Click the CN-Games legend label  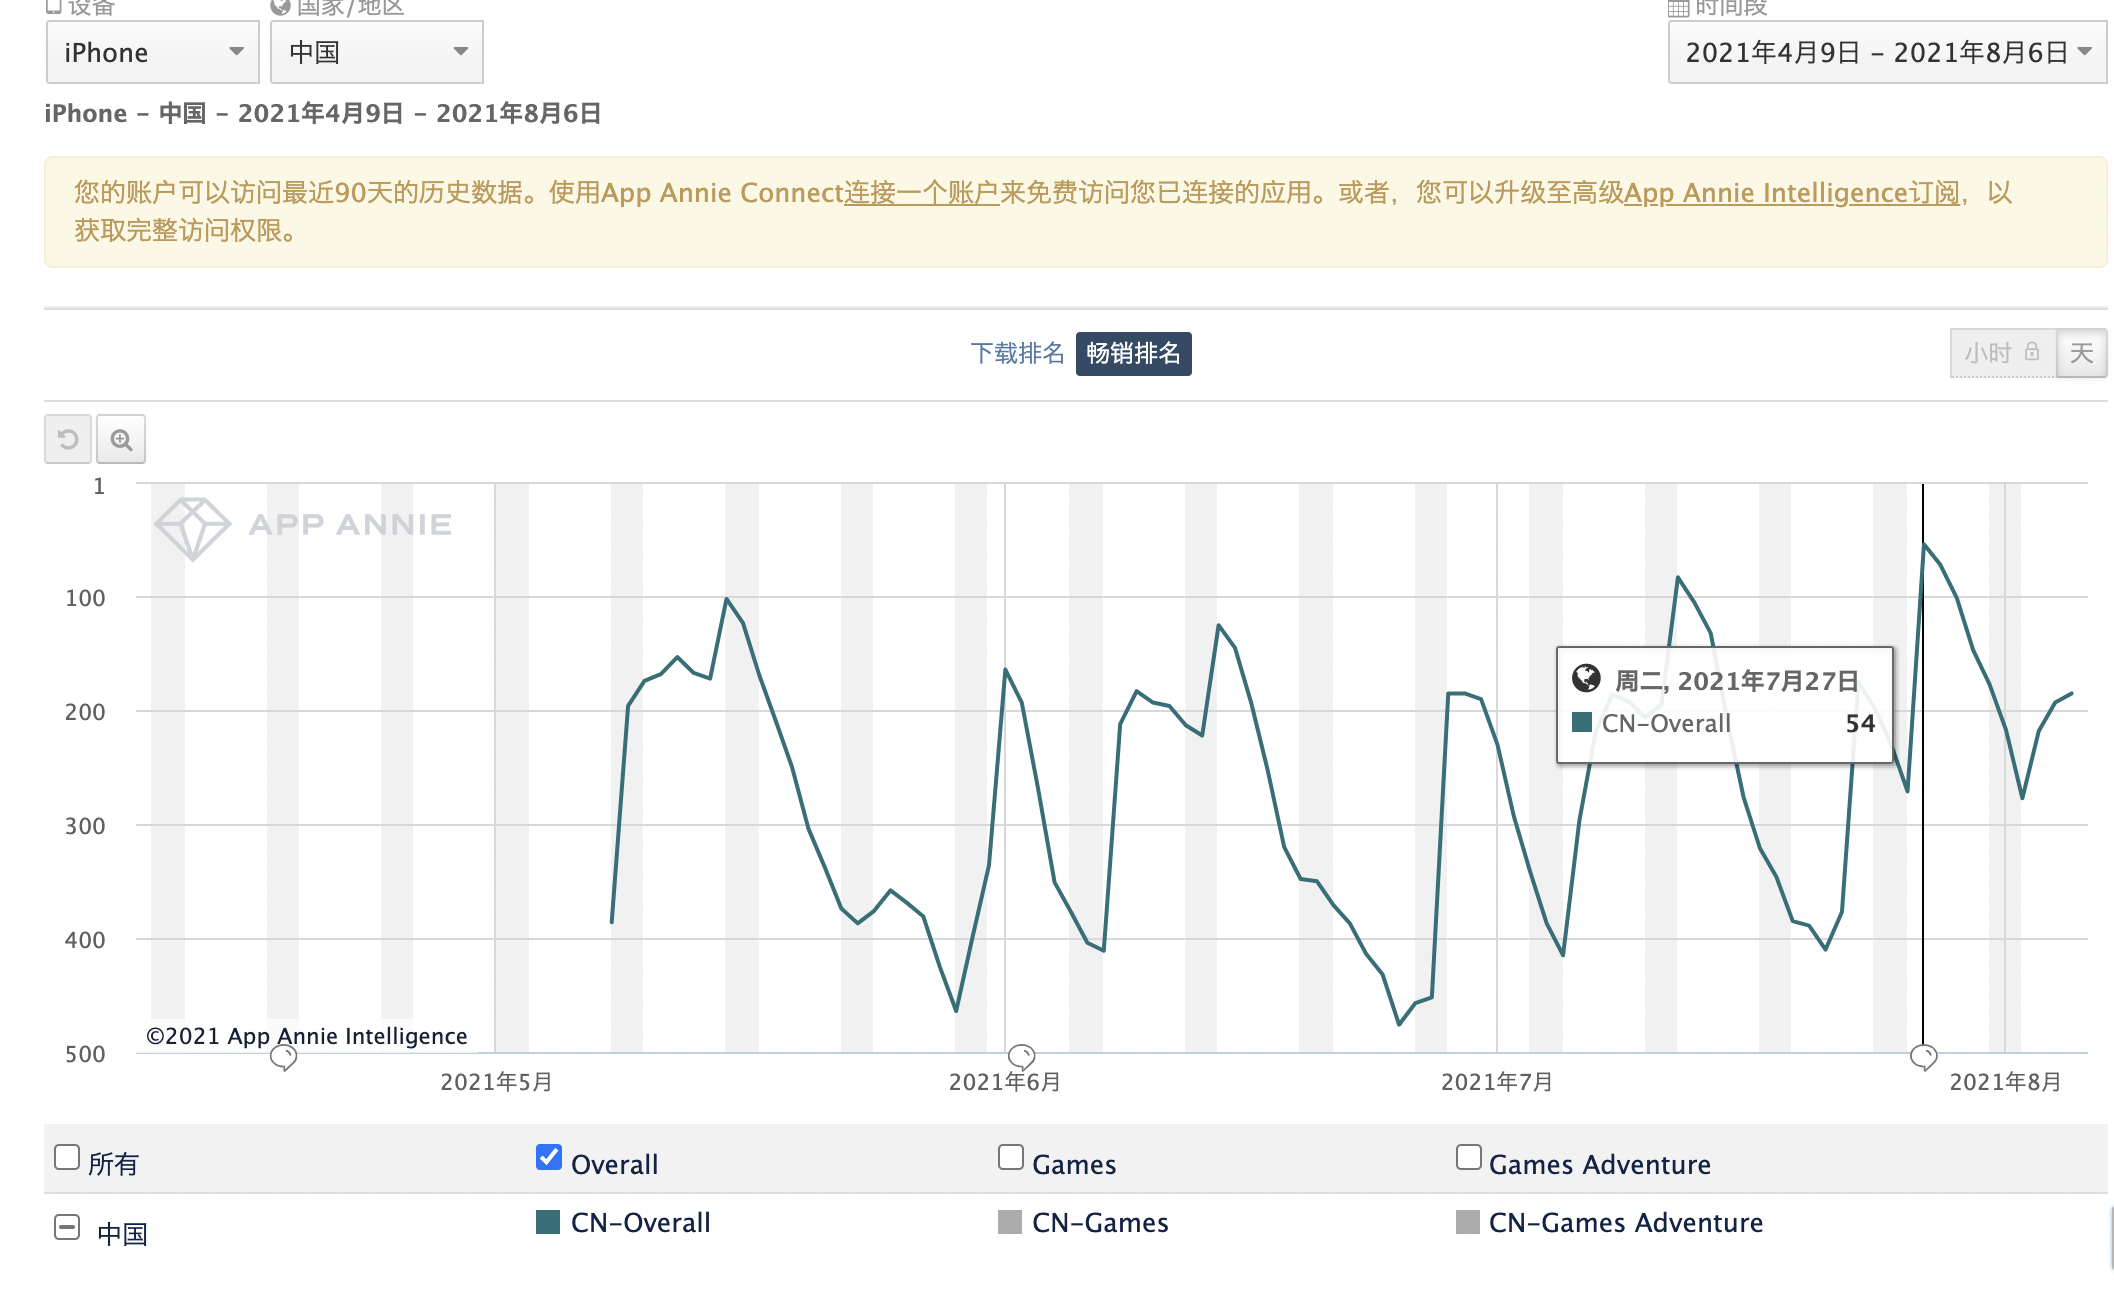tap(1100, 1222)
